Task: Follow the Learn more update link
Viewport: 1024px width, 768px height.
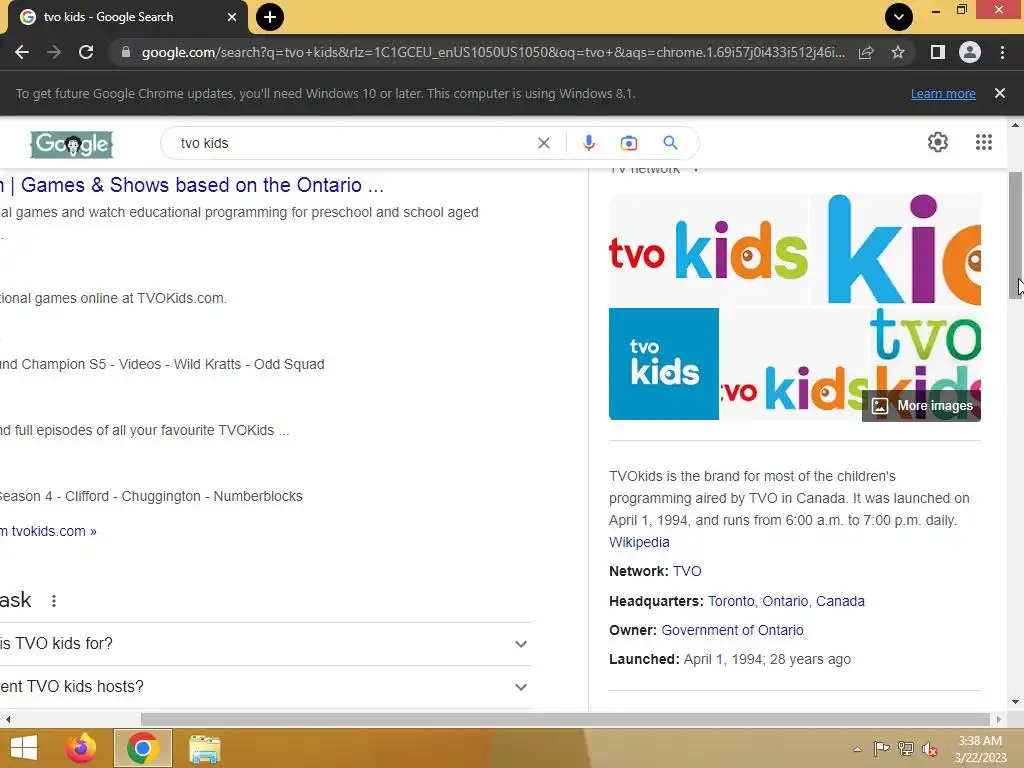Action: [943, 93]
